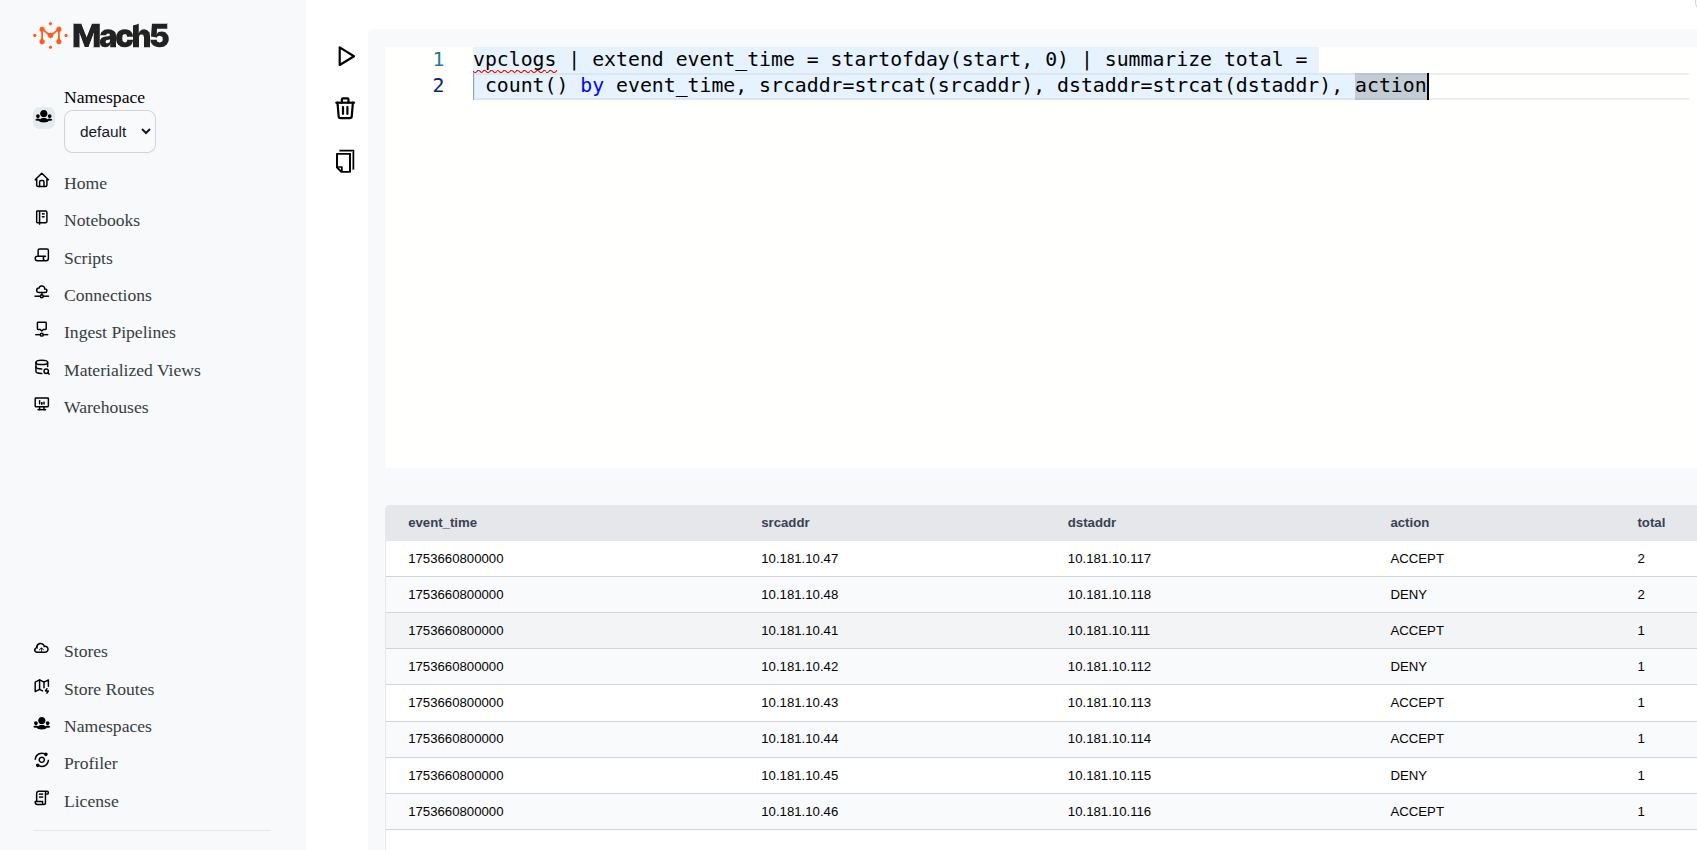This screenshot has height=850, width=1697.
Task: Open Namespaces link
Action: 108,726
